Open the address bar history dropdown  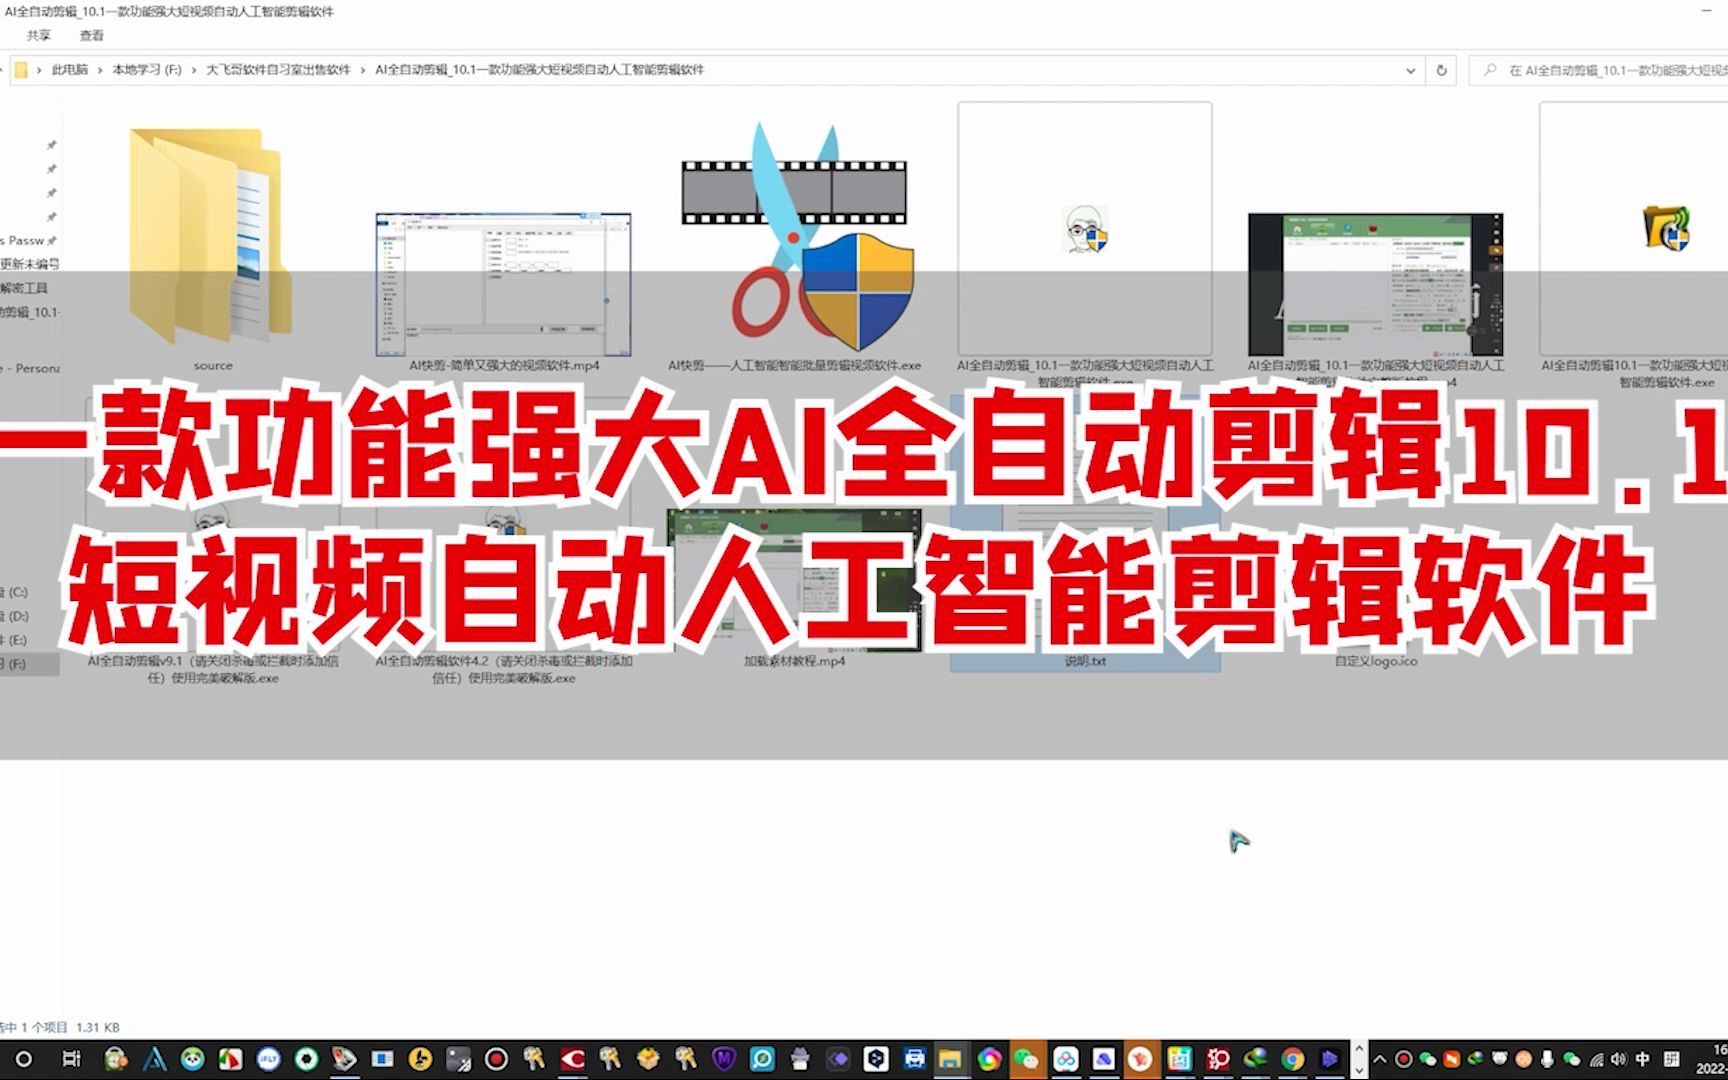[x=1410, y=70]
